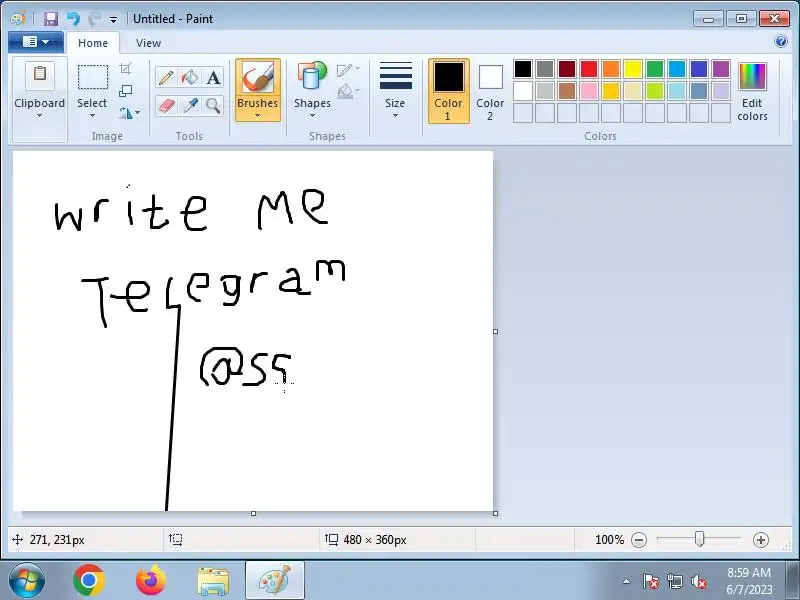Open Paint Help question mark icon
Image resolution: width=800 pixels, height=600 pixels.
[x=781, y=41]
